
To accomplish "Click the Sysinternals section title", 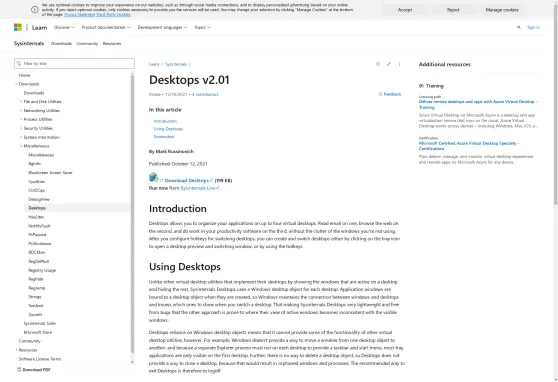I will pyautogui.click(x=29, y=43).
